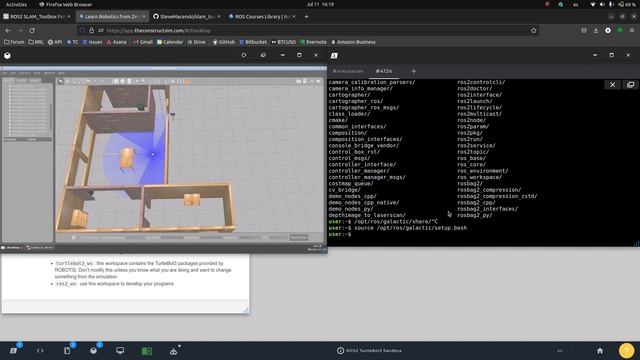The width and height of the screenshot is (640, 360).
Task: Open the Gazebo Window menu
Action: point(49,73)
